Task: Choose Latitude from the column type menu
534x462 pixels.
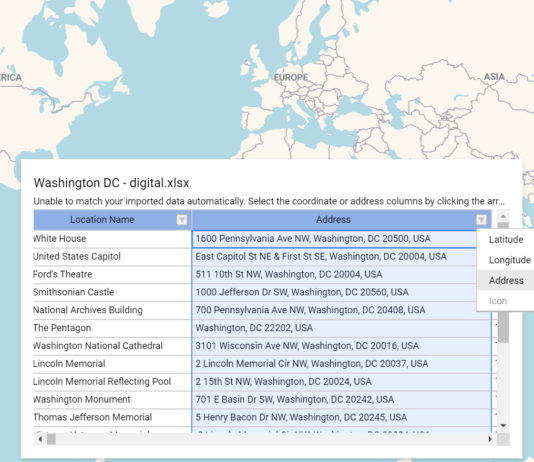Action: point(505,240)
